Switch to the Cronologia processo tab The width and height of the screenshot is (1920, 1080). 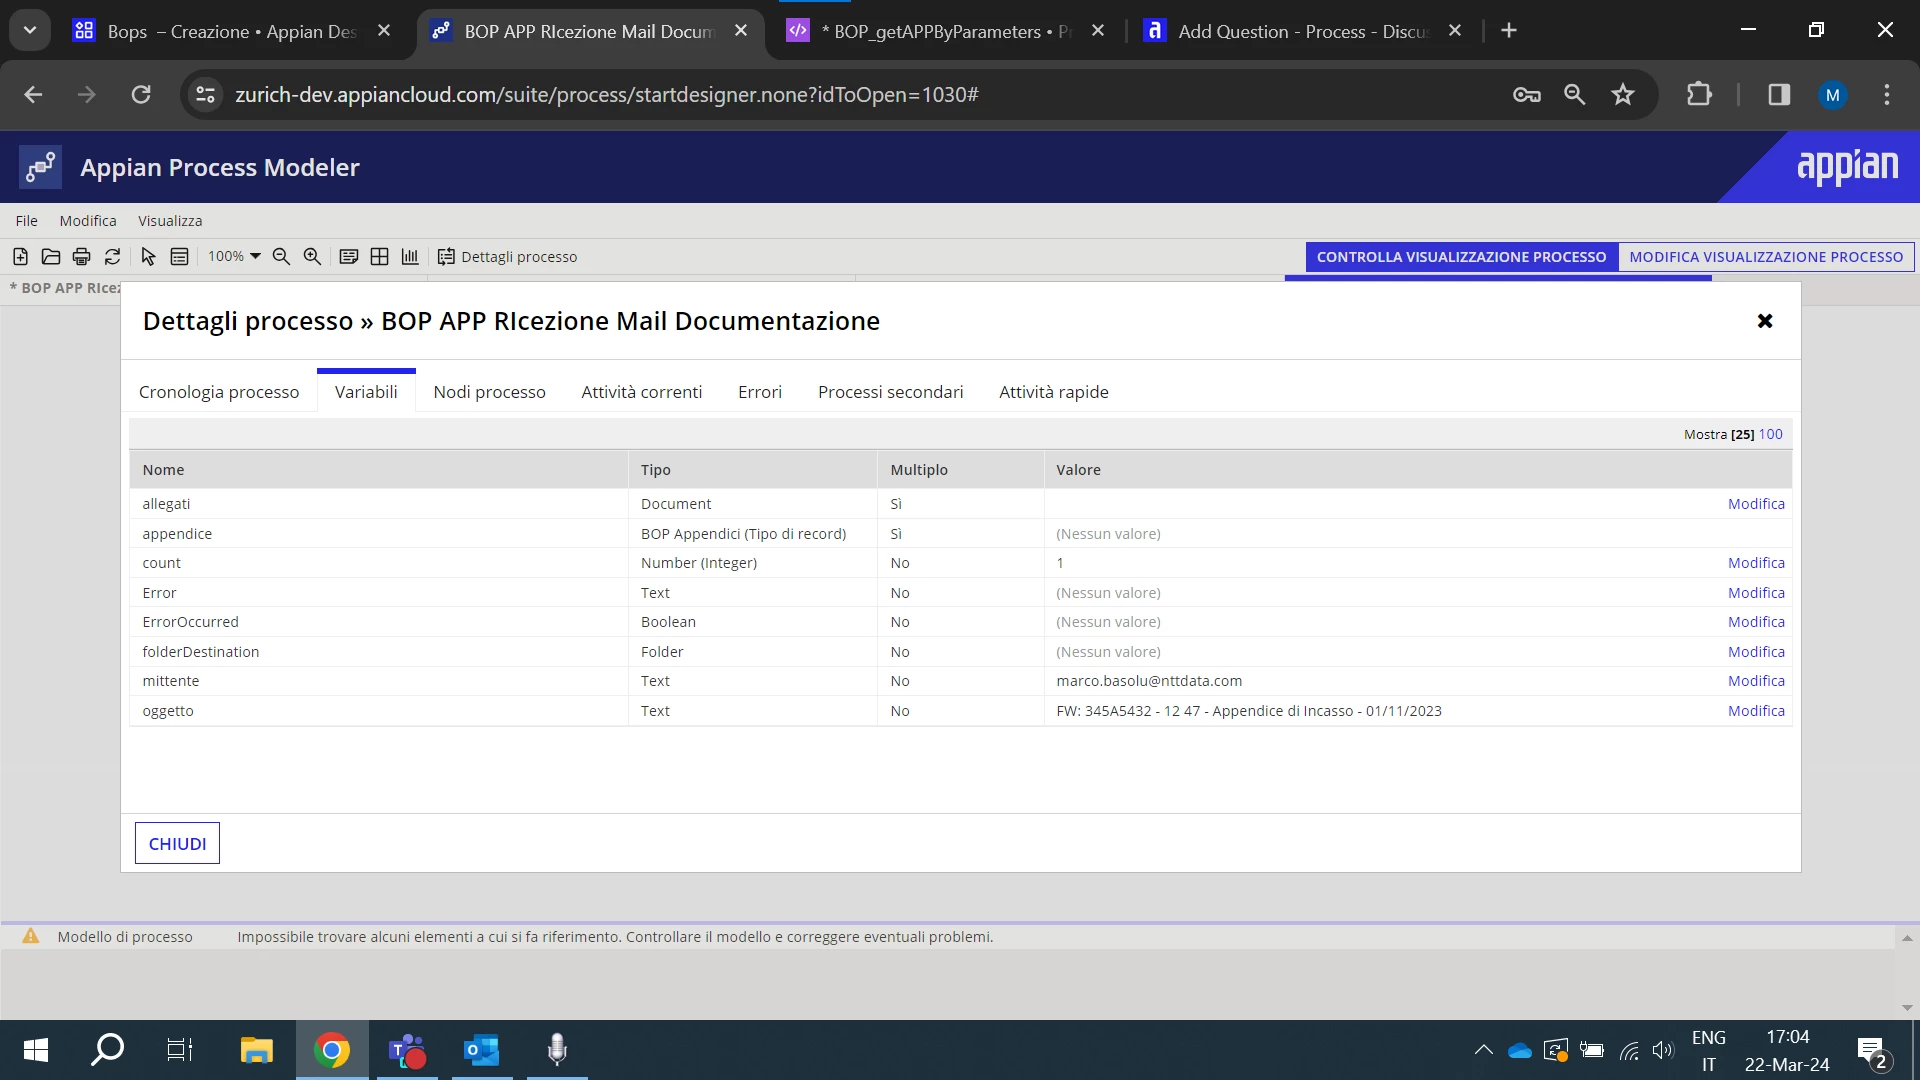pyautogui.click(x=219, y=392)
